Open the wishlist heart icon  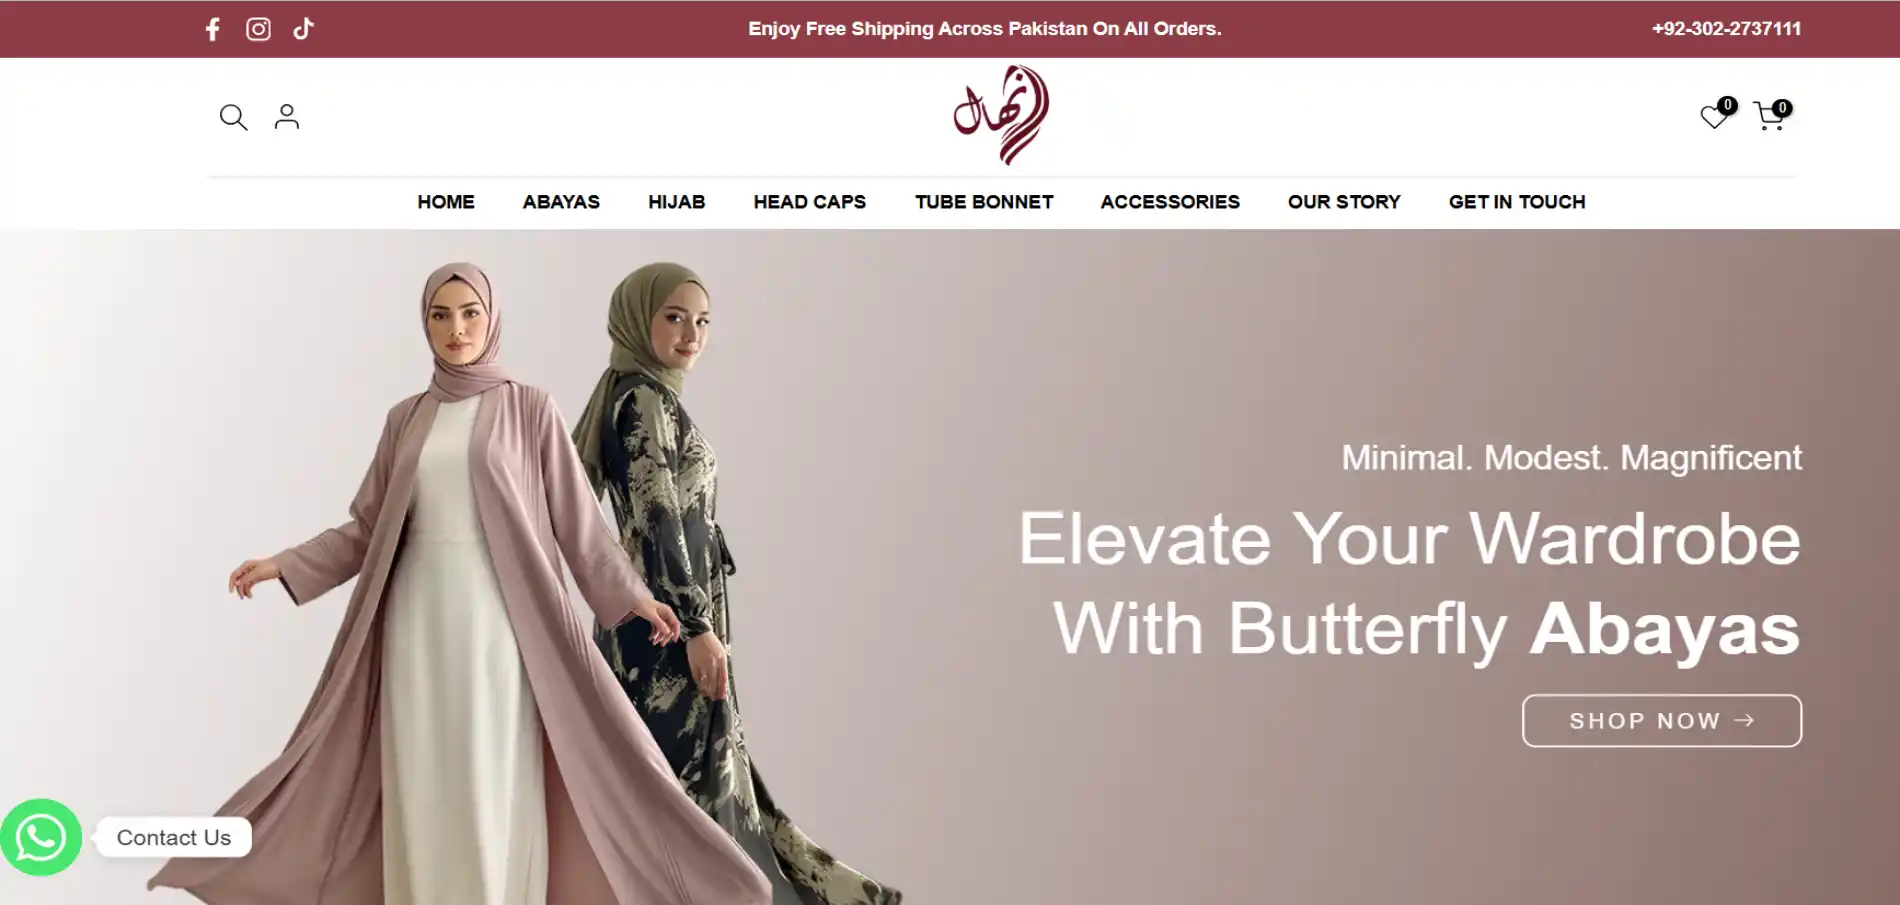(x=1716, y=115)
